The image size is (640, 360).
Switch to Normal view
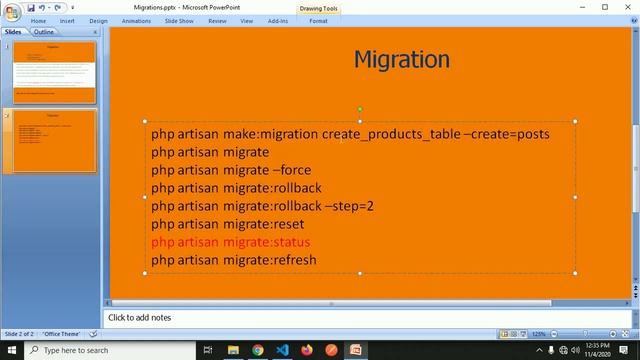(x=504, y=334)
